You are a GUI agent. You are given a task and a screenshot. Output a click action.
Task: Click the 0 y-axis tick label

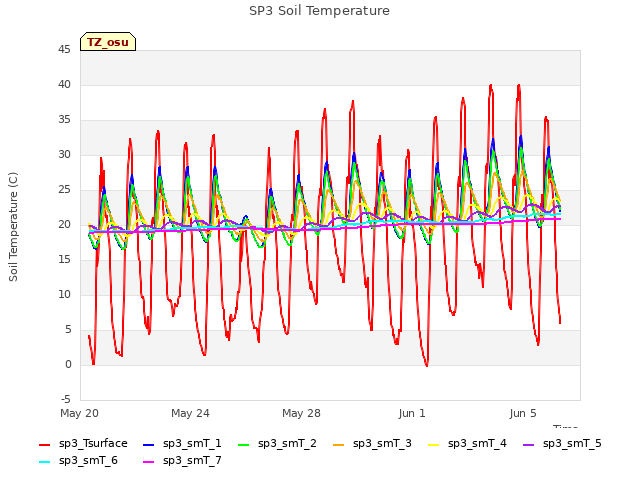68,364
